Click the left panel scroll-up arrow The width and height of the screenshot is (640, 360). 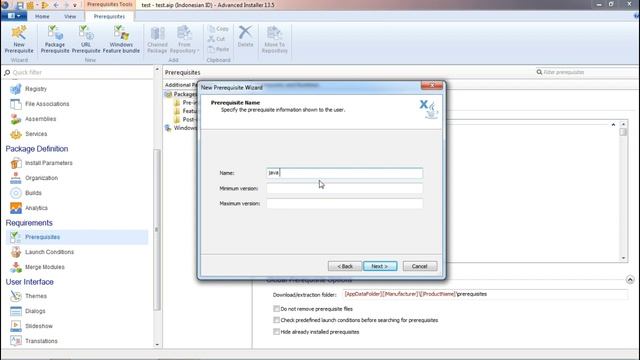click(x=157, y=69)
